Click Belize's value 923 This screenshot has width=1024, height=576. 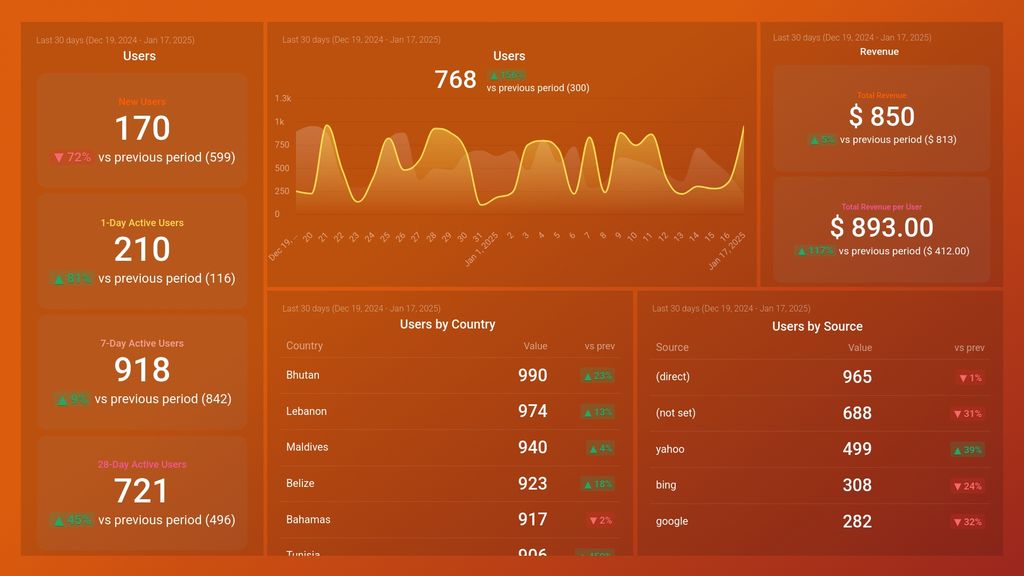(x=532, y=484)
